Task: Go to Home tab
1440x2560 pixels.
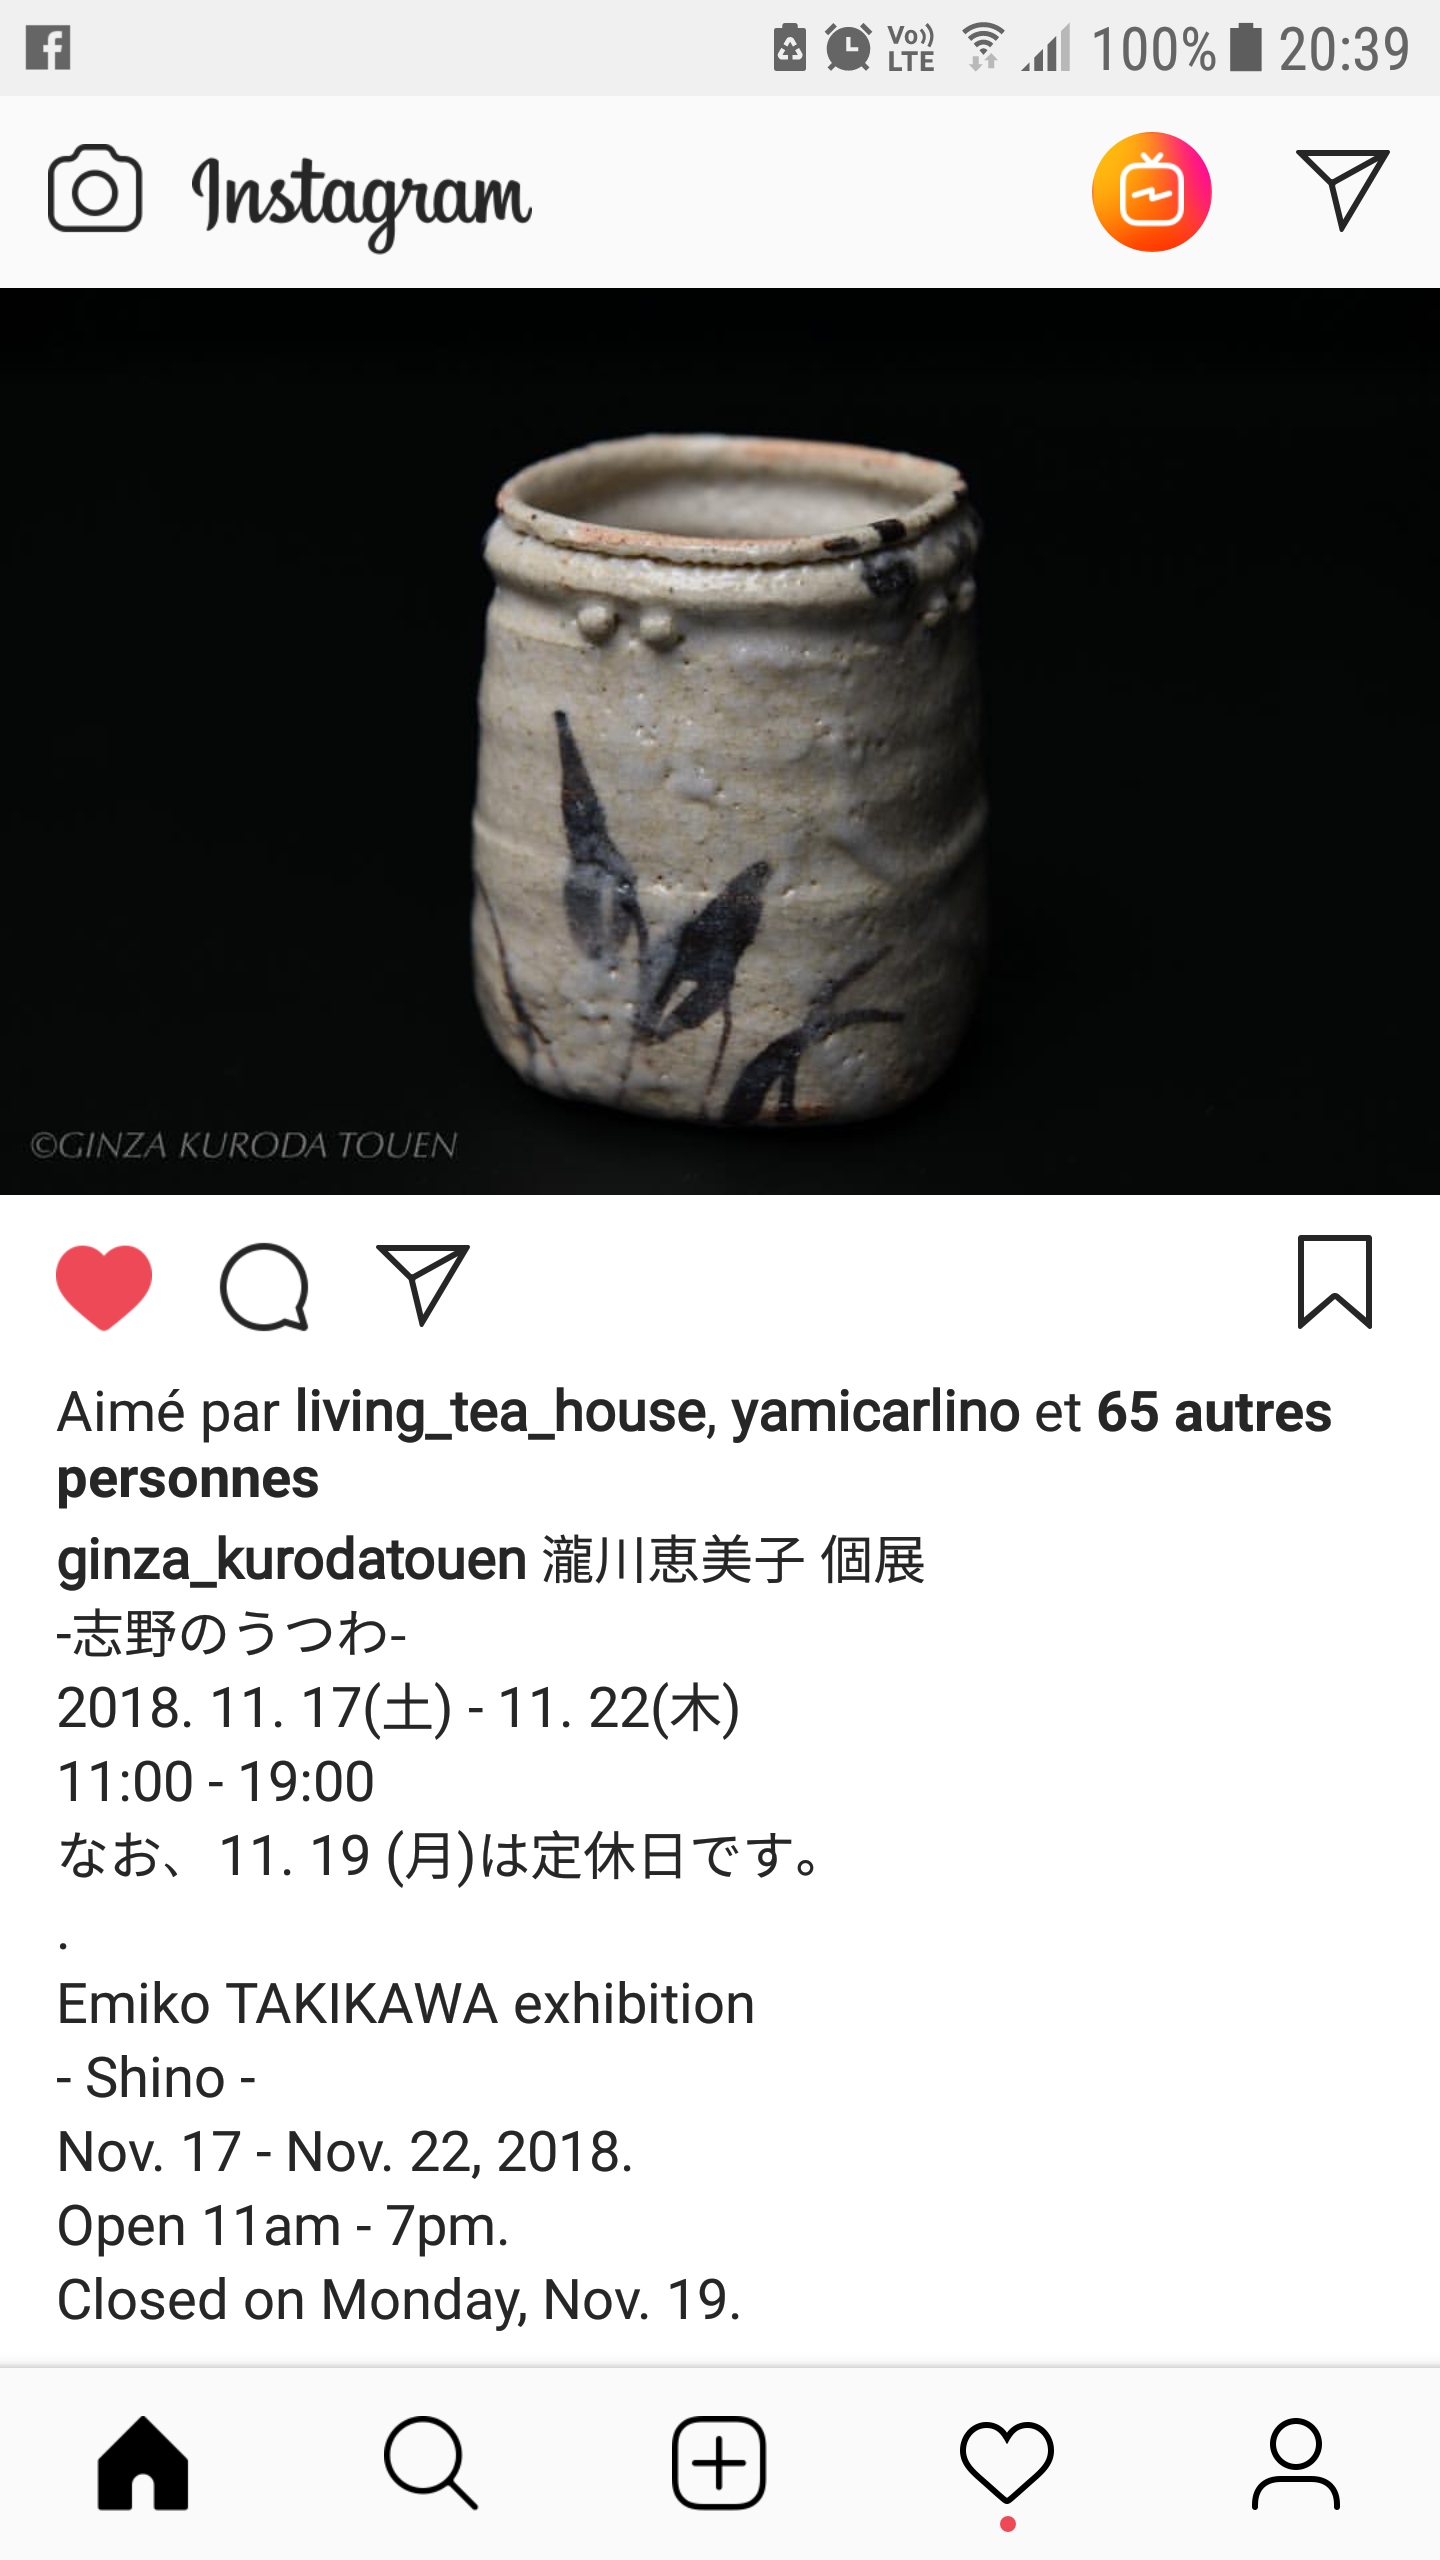Action: point(143,2463)
